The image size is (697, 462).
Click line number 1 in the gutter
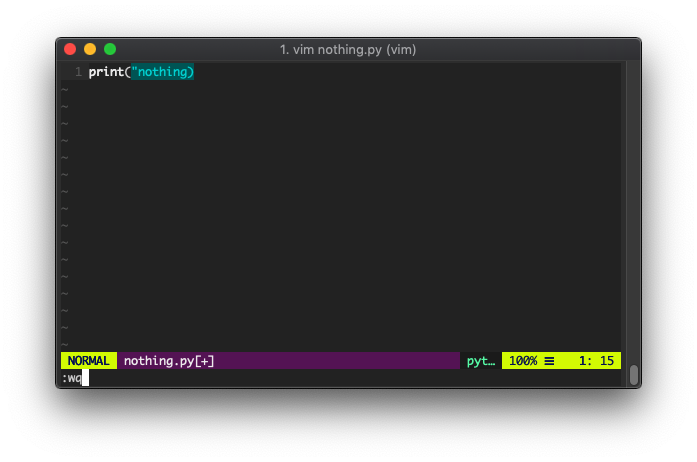click(x=79, y=72)
